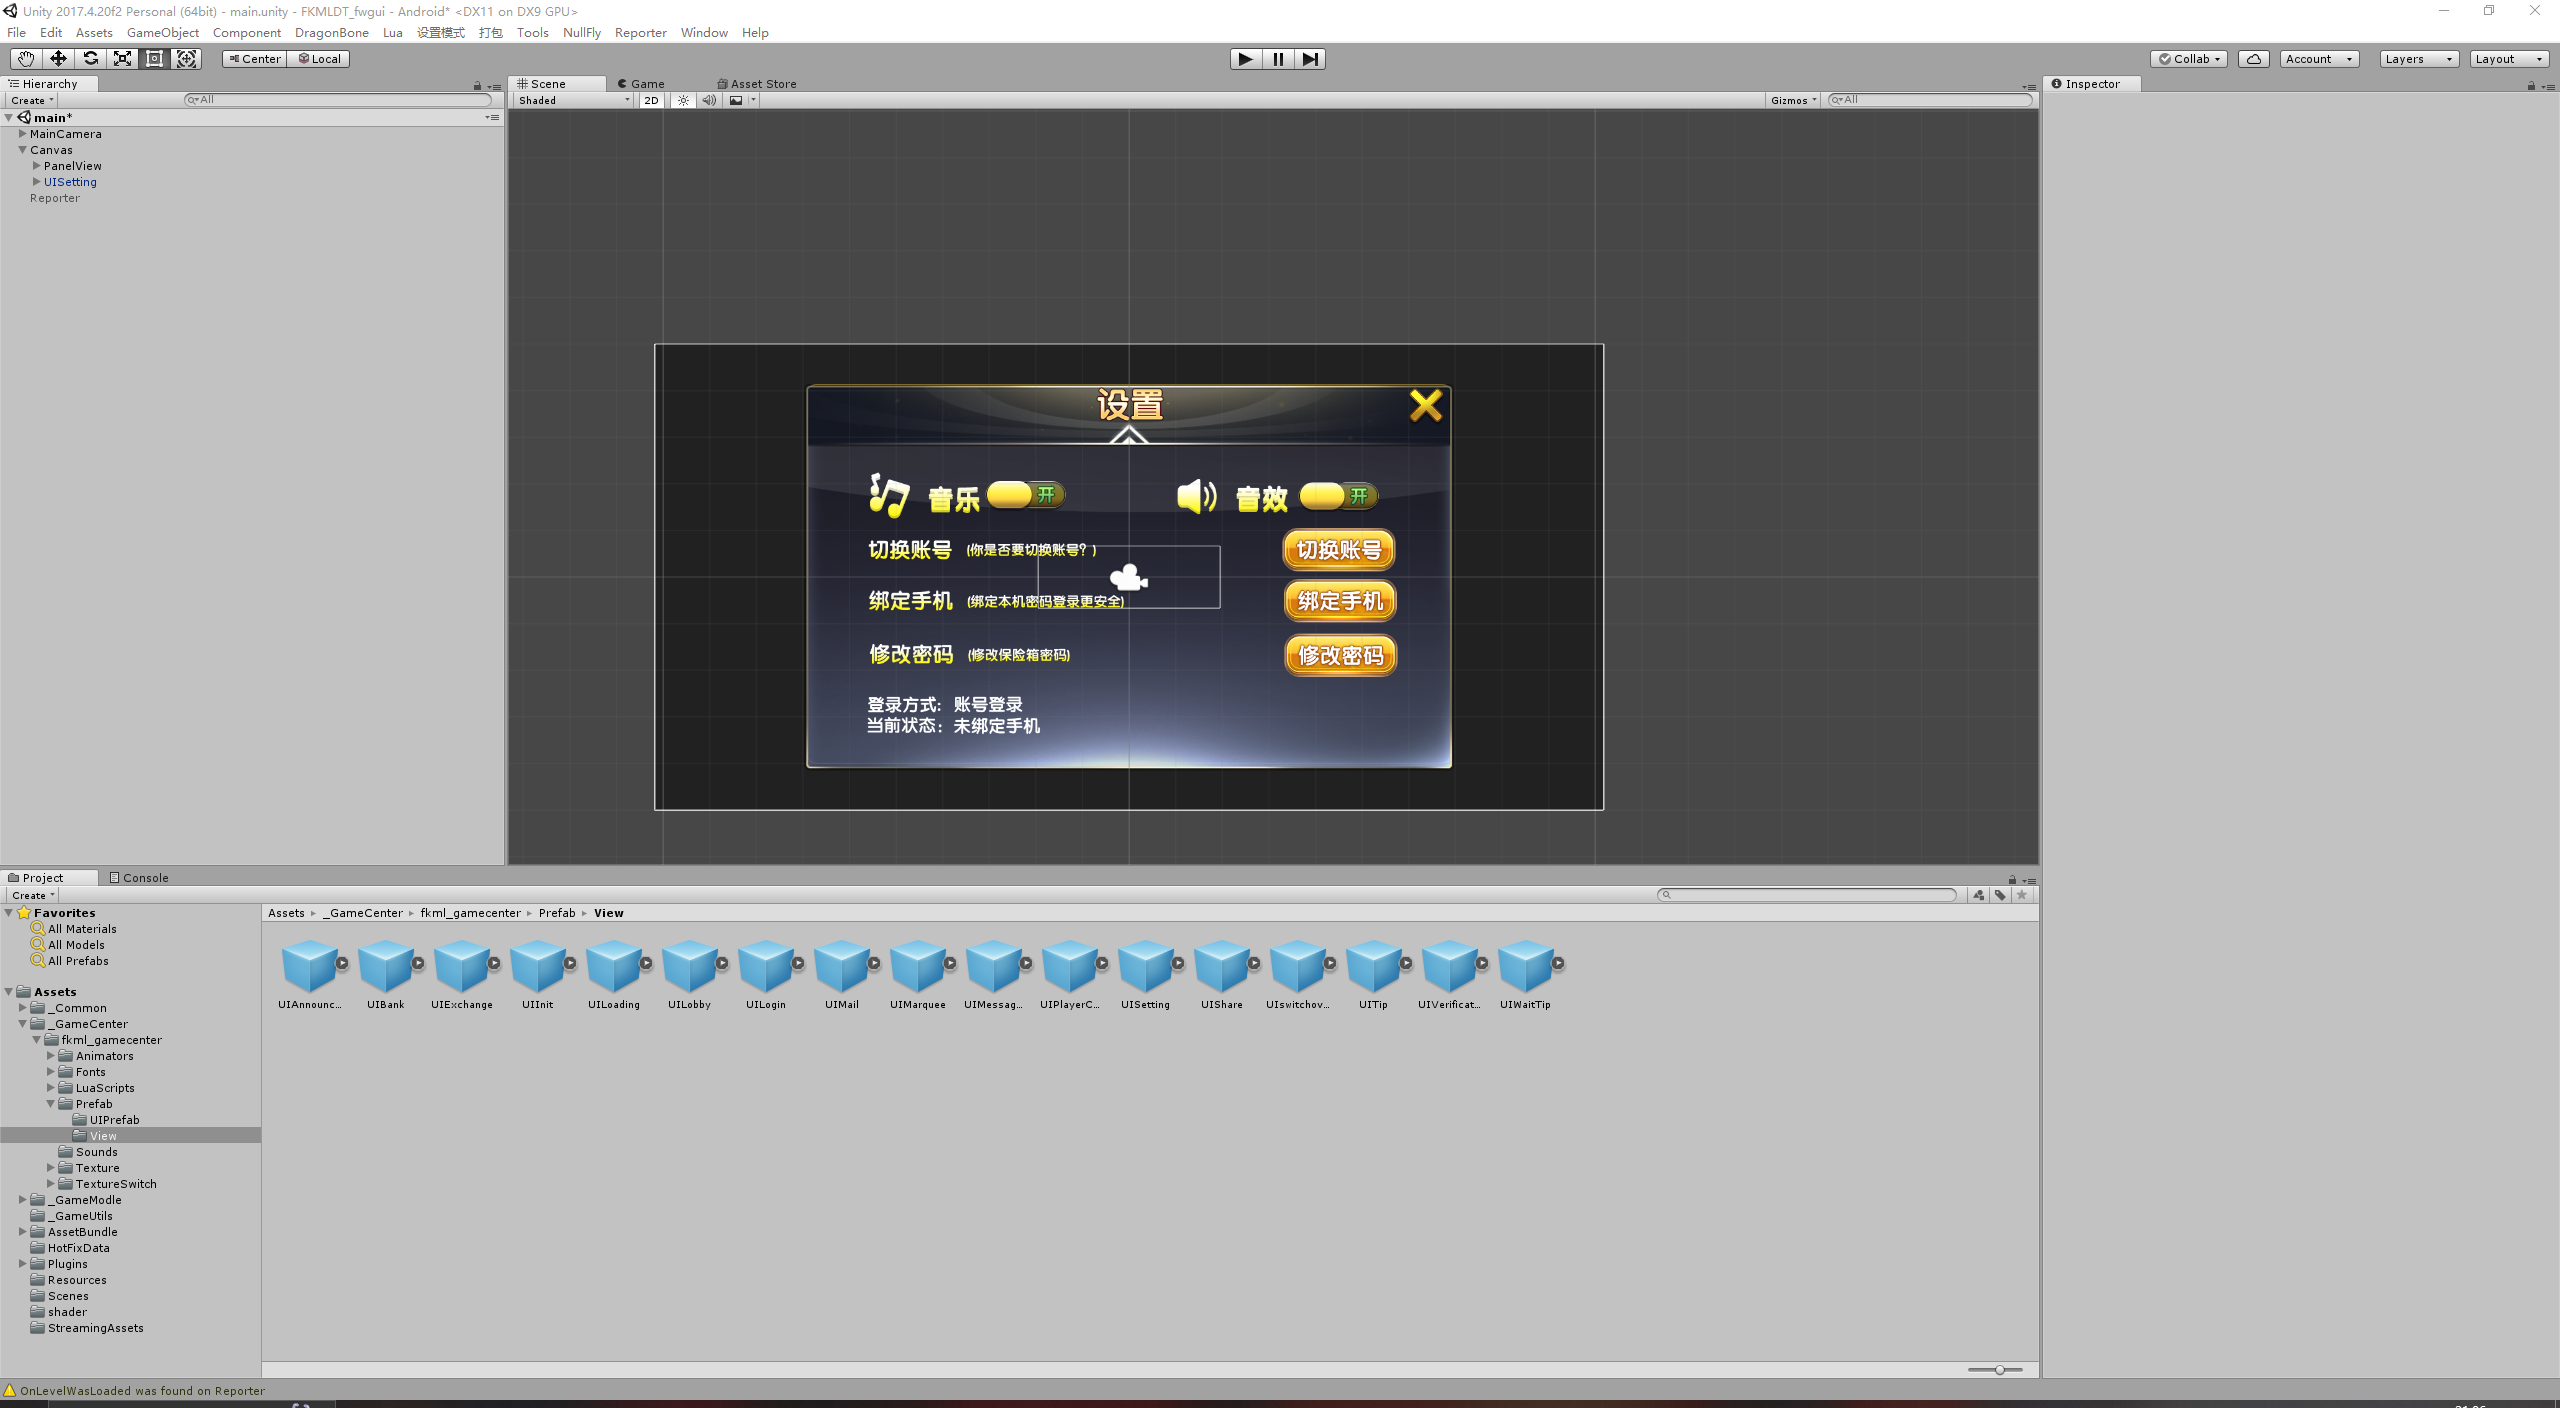Open the Gizmos menu button

(x=1792, y=100)
